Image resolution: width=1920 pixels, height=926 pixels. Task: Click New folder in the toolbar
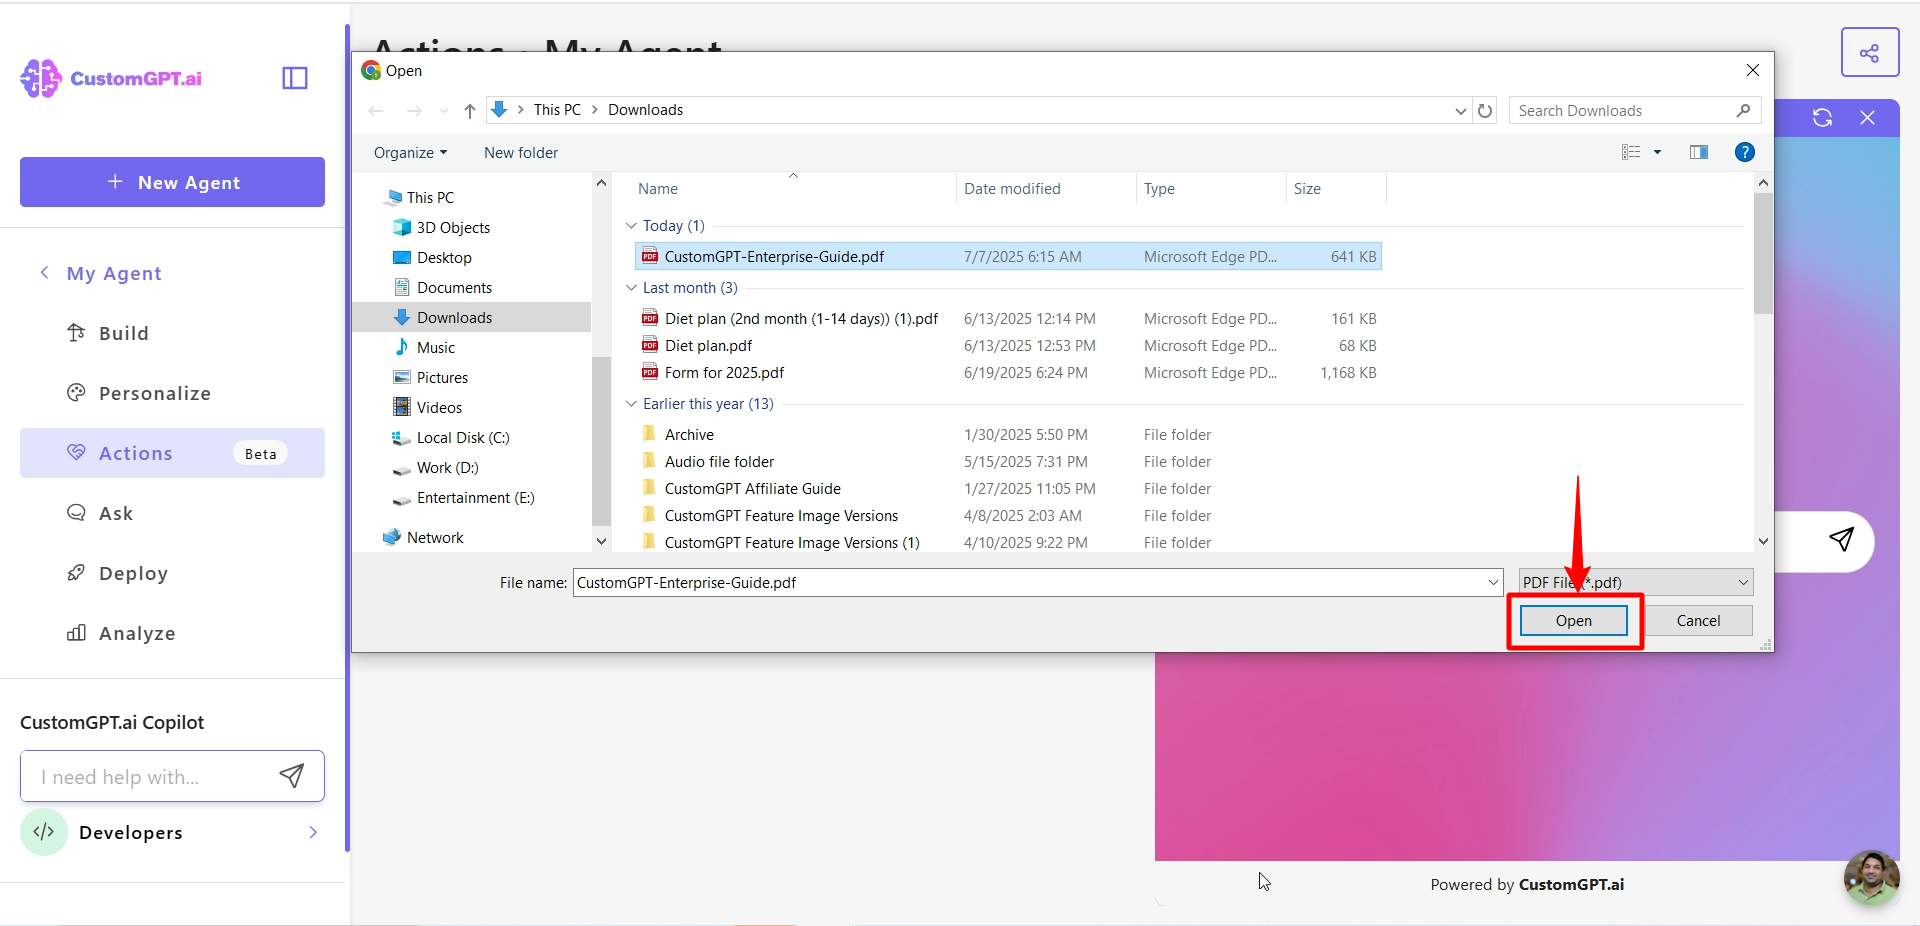(521, 153)
